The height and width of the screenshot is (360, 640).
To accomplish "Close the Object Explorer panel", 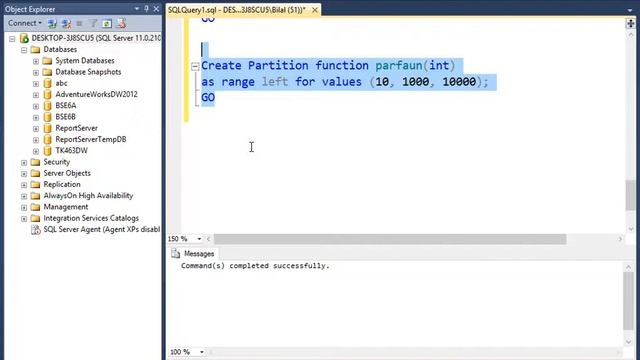I will [x=156, y=9].
